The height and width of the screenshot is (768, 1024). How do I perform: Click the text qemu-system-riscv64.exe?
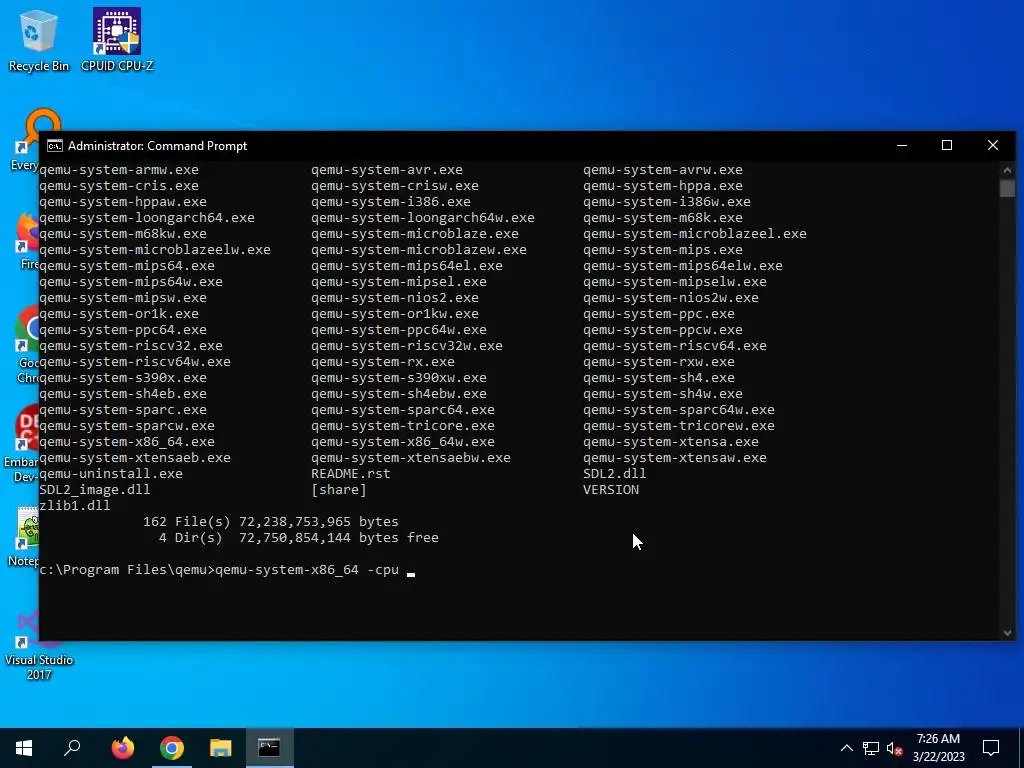[675, 345]
